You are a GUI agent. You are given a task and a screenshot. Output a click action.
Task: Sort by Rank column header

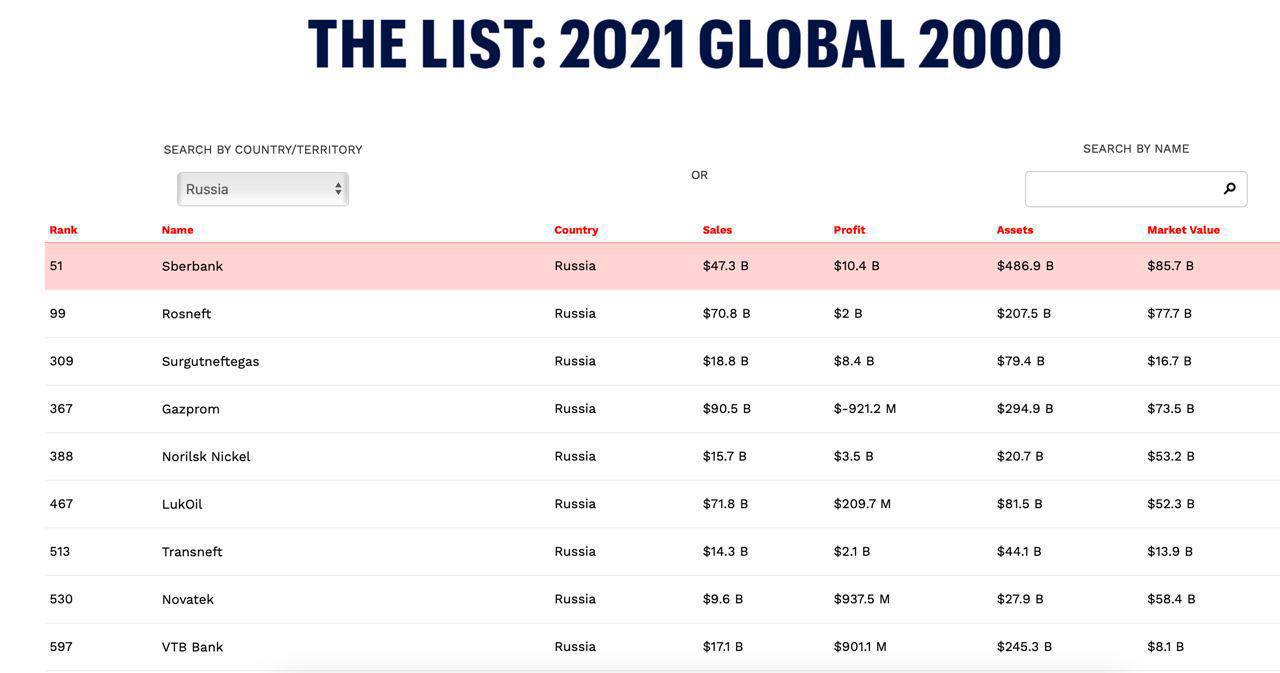click(x=63, y=230)
